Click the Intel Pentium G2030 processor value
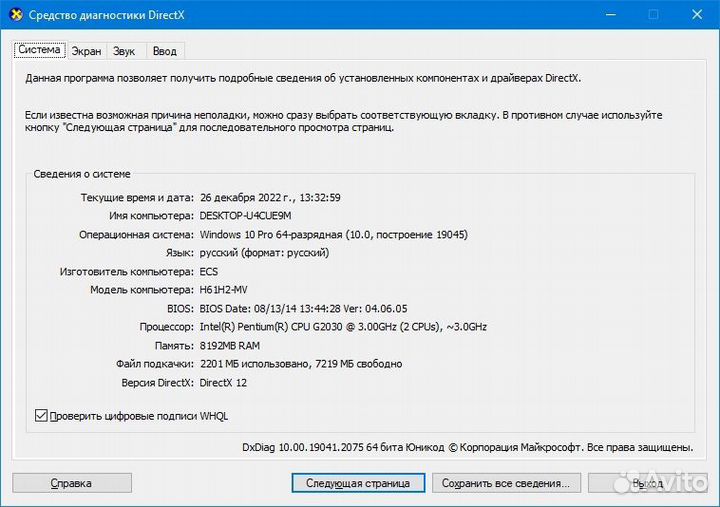The width and height of the screenshot is (720, 507). tap(343, 327)
